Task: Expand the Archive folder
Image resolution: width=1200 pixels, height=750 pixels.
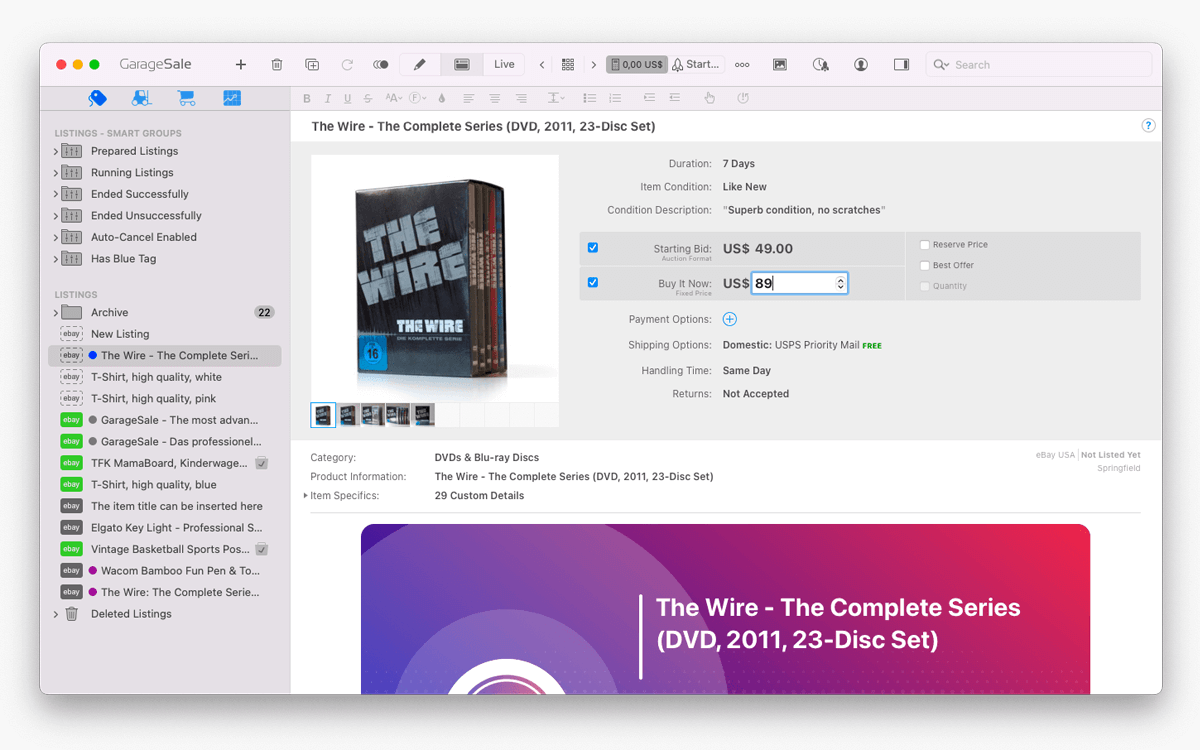Action: [x=56, y=313]
